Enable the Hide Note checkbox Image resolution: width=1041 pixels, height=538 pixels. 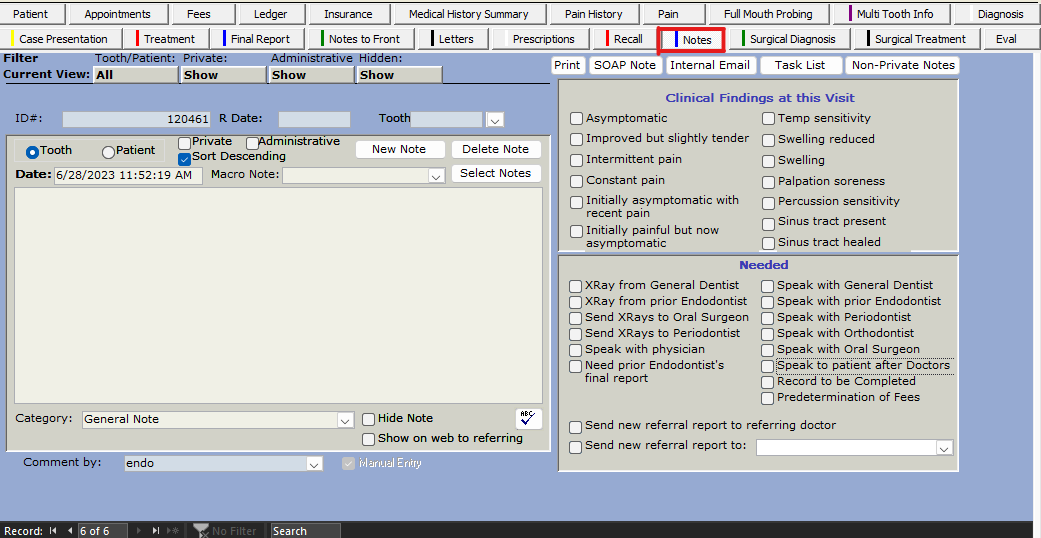tap(369, 419)
